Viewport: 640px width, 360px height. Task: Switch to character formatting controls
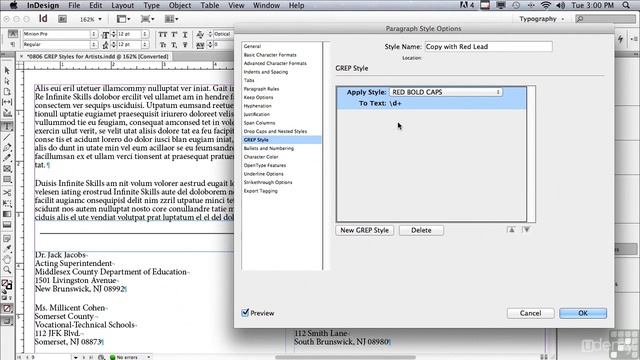(13, 34)
